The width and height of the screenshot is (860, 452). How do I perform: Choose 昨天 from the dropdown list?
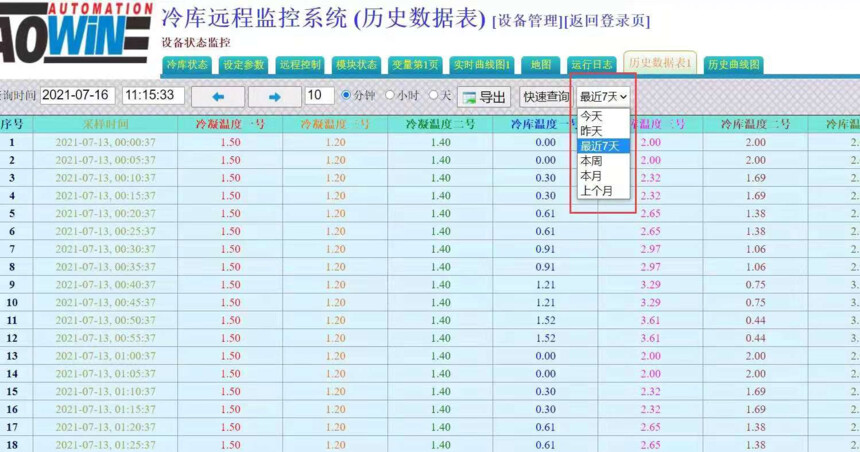(603, 131)
